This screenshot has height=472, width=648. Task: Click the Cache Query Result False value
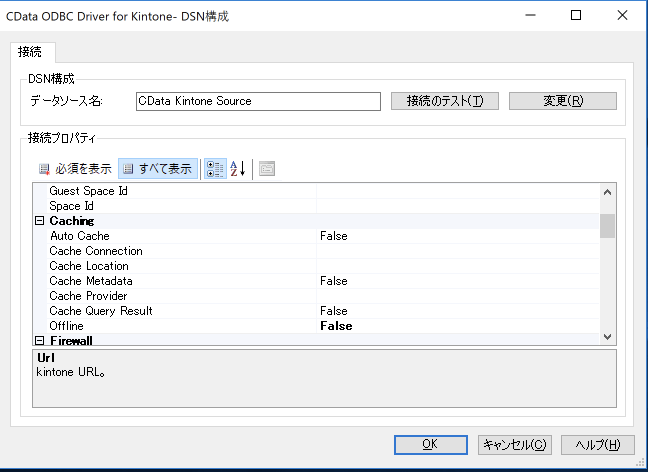(334, 311)
